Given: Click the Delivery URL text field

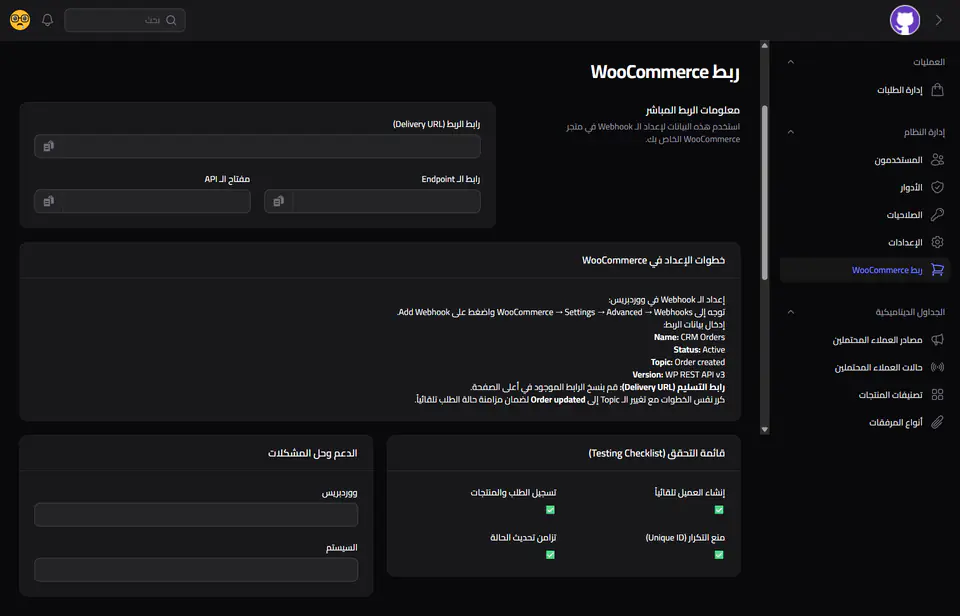Looking at the screenshot, I should pyautogui.click(x=257, y=146).
